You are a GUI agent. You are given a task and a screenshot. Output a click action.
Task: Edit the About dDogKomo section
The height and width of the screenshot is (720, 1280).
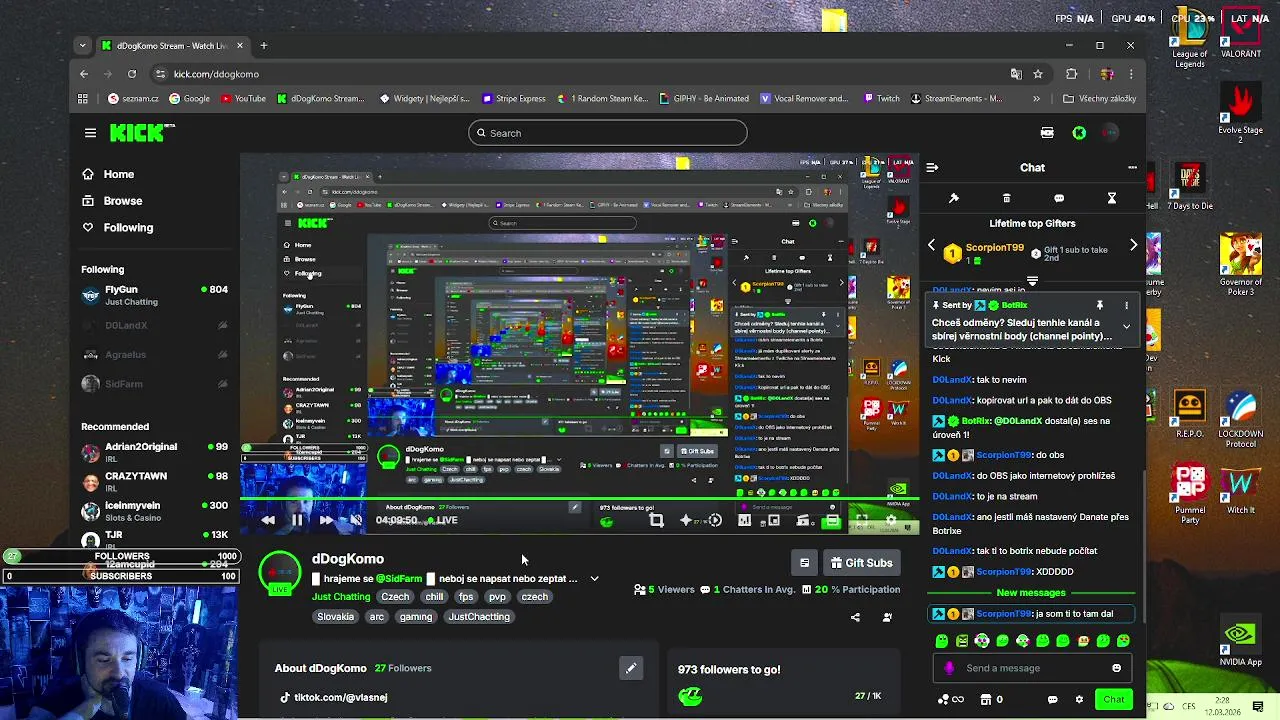click(631, 668)
